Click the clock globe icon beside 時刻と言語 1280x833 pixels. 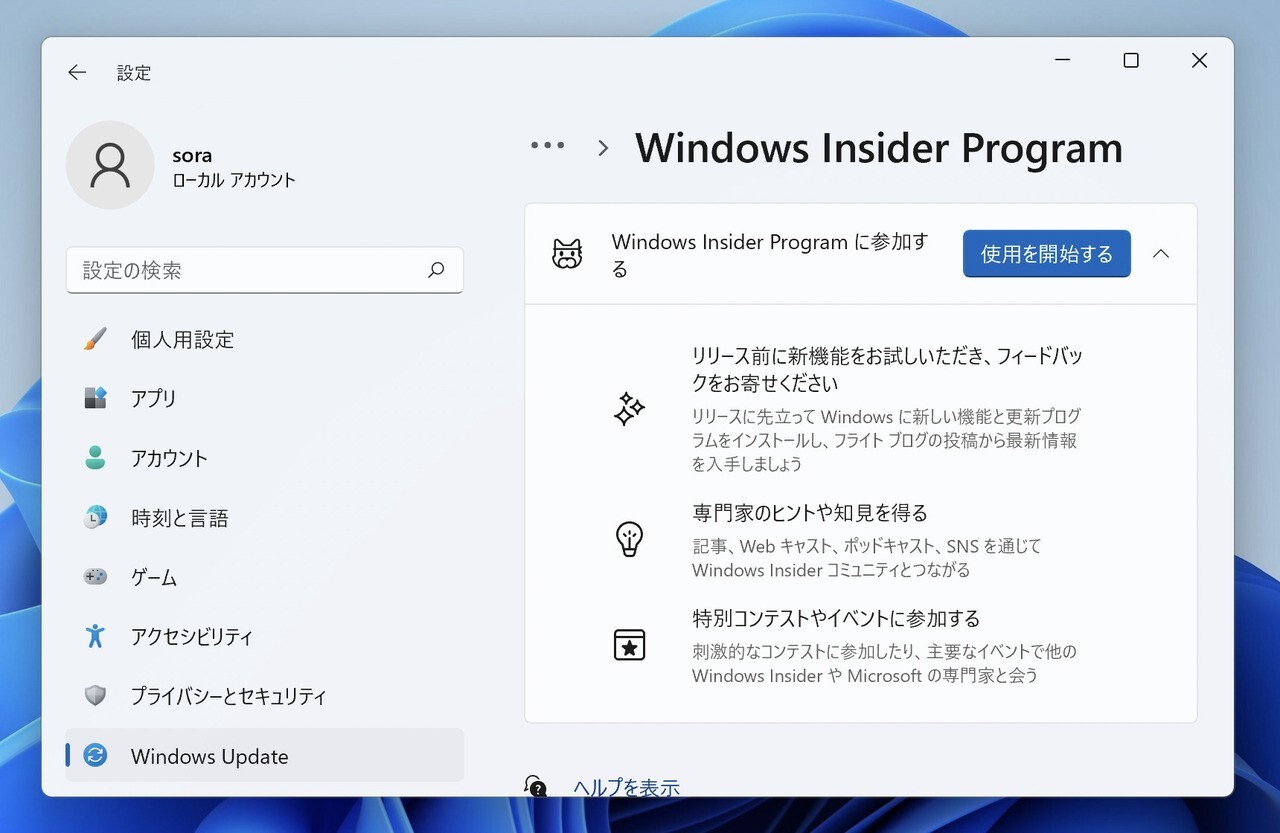tap(95, 517)
